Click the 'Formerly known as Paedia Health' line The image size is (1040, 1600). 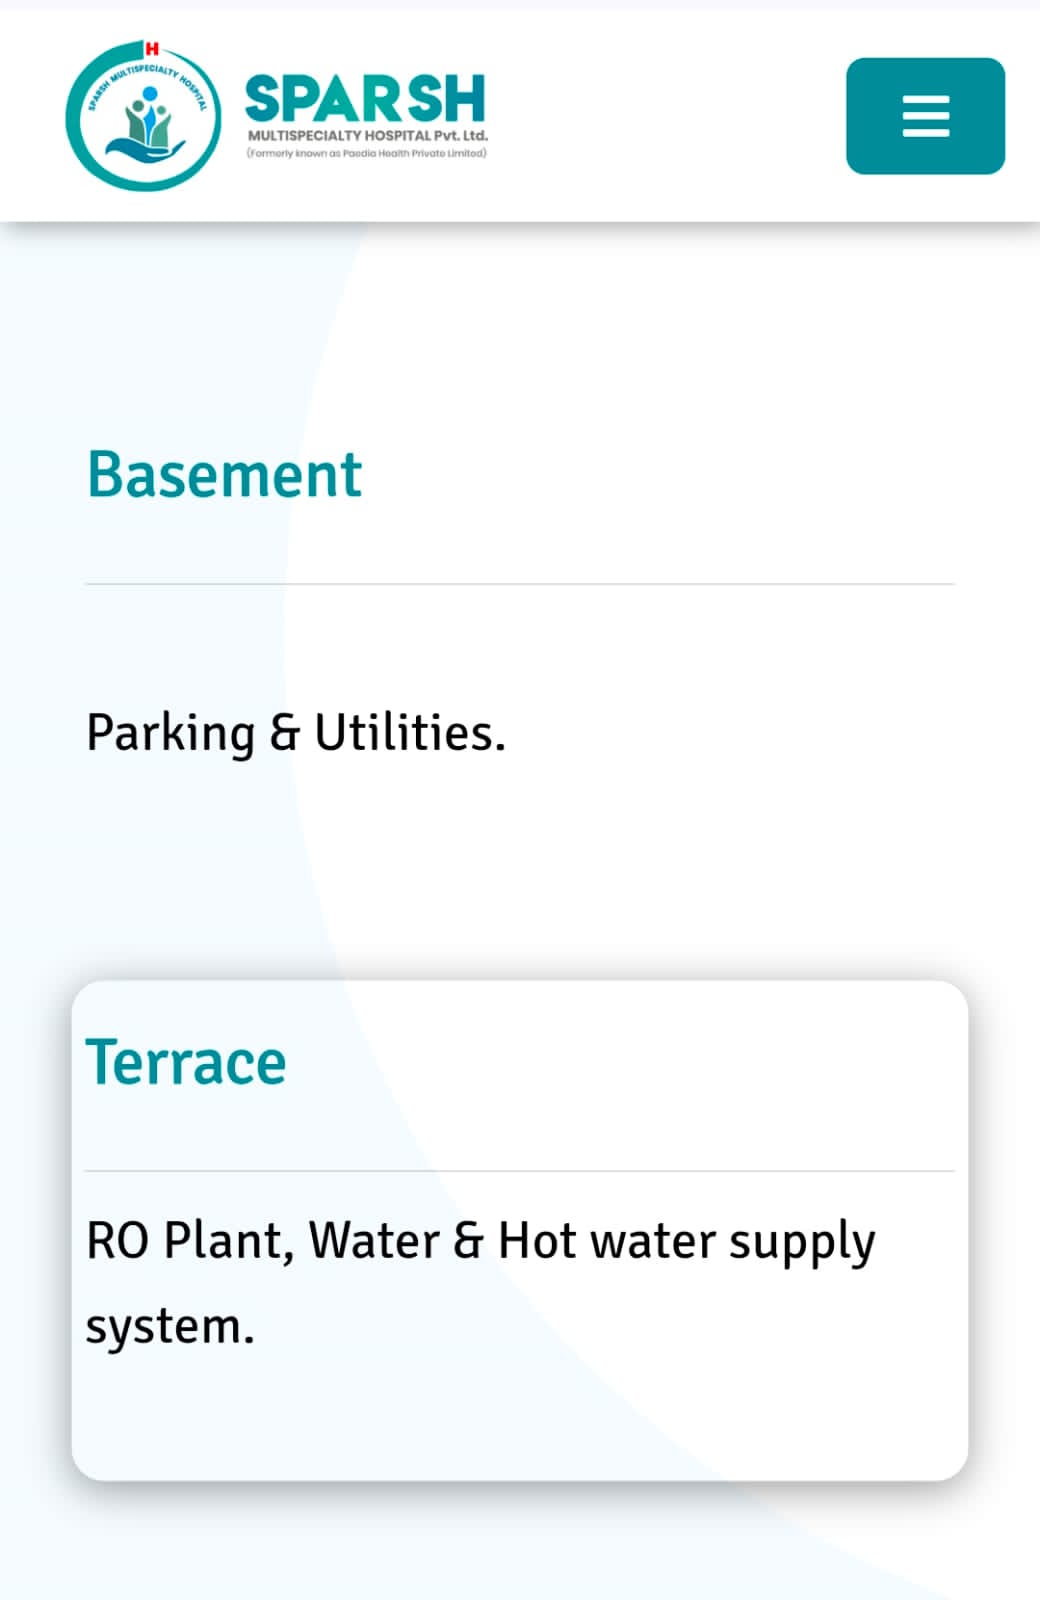[366, 153]
